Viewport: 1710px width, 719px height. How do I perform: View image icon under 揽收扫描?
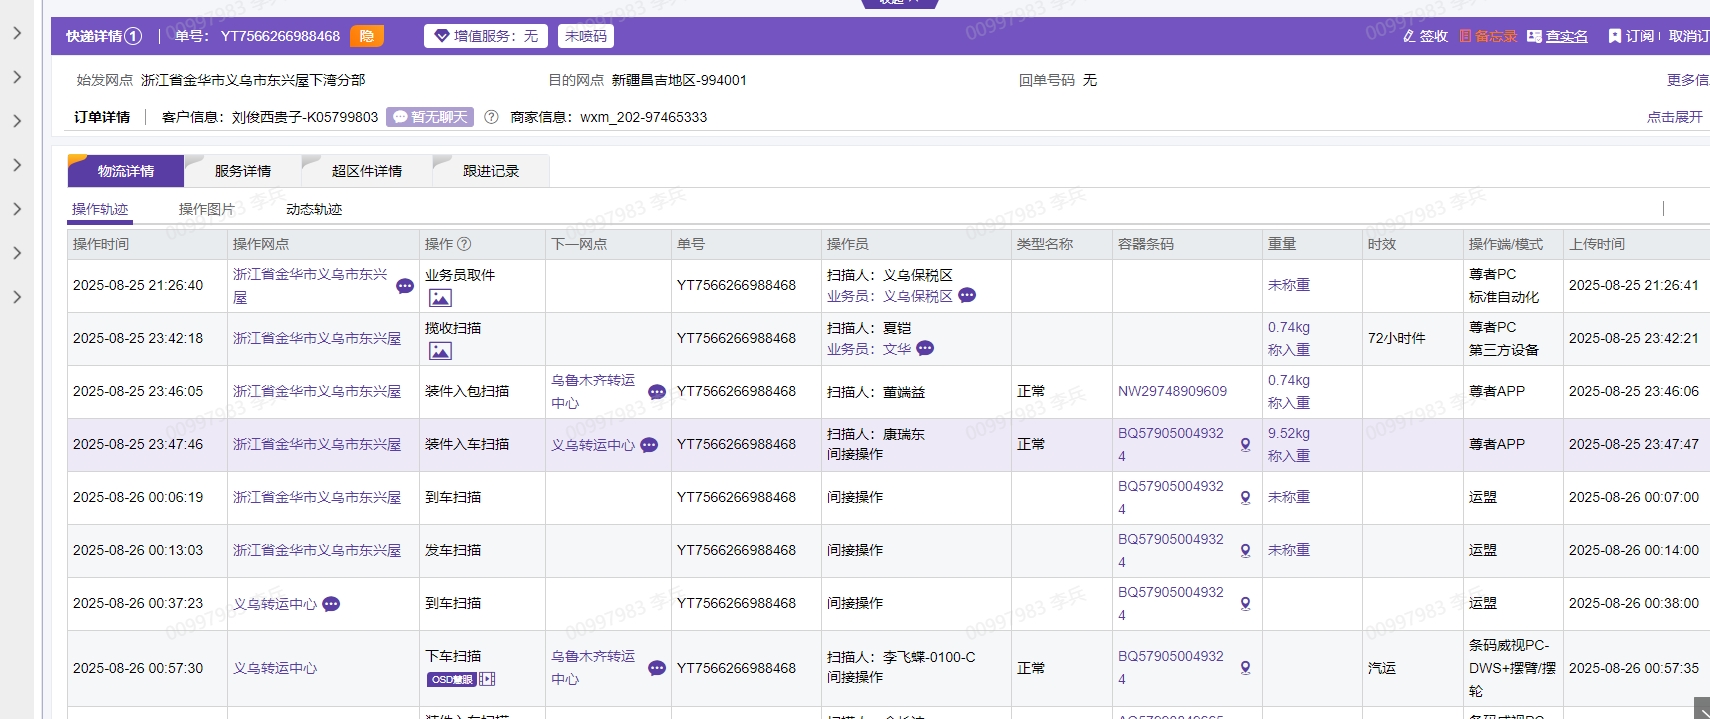click(x=440, y=351)
